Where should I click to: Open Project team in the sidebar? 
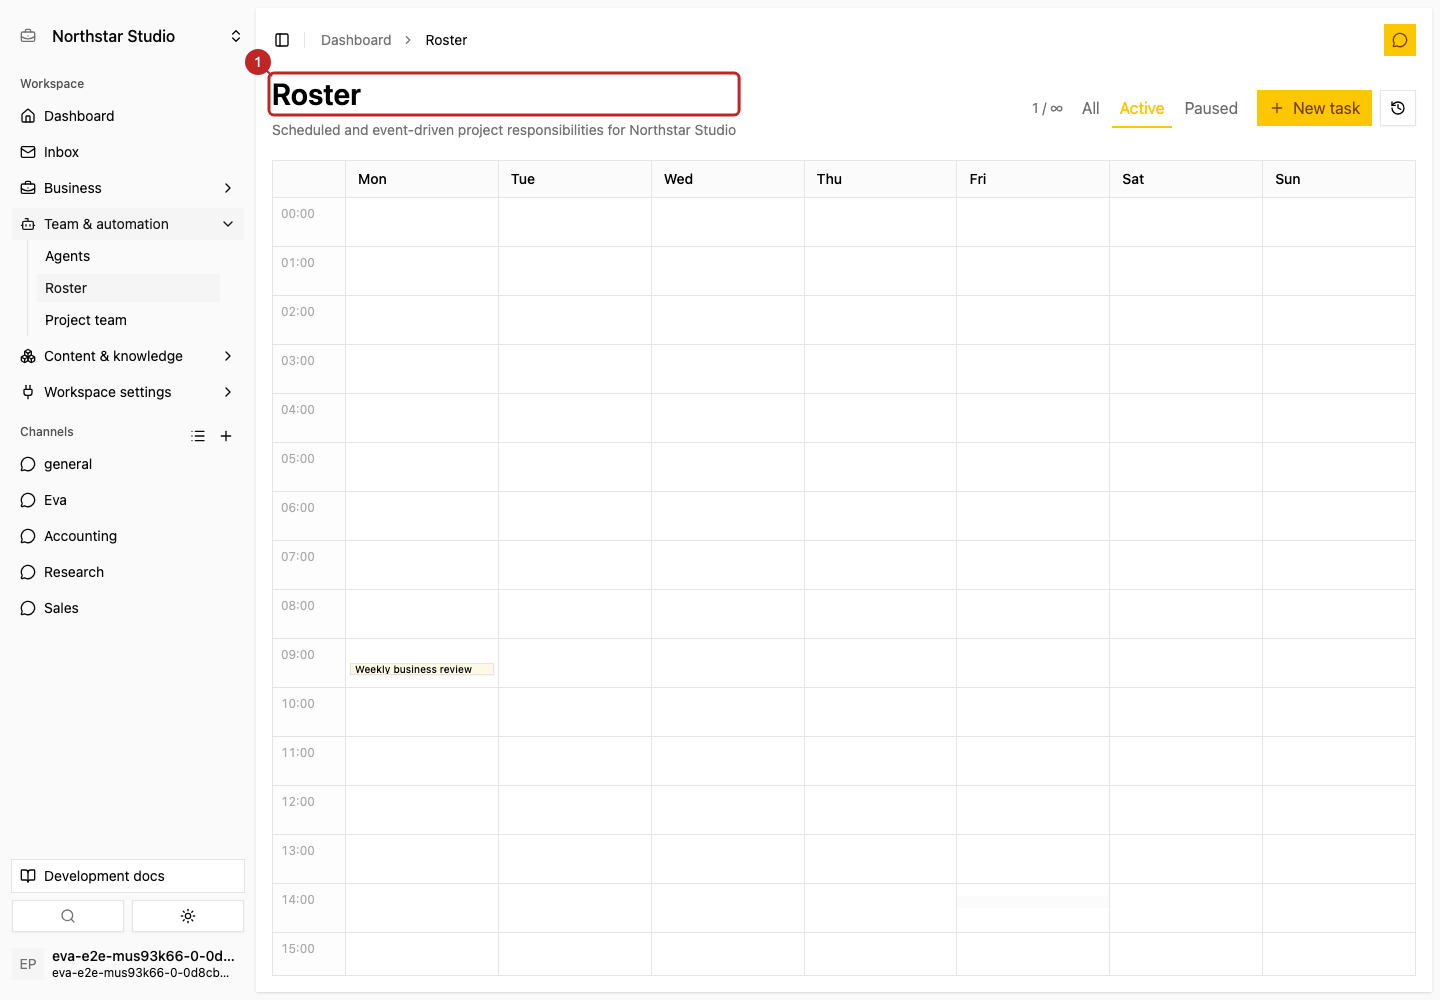[128, 320]
